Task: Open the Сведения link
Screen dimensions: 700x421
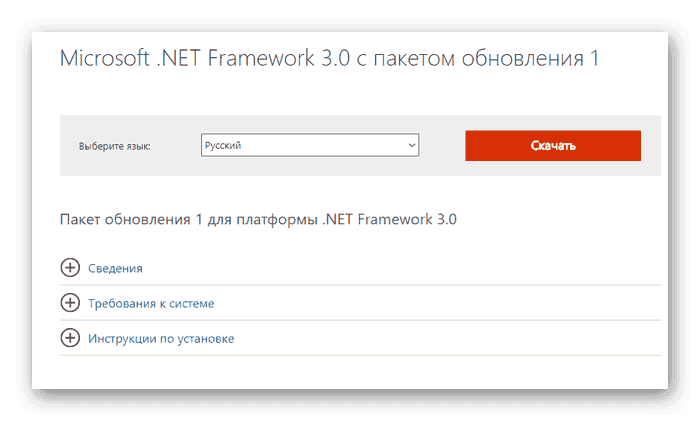Action: pyautogui.click(x=115, y=268)
